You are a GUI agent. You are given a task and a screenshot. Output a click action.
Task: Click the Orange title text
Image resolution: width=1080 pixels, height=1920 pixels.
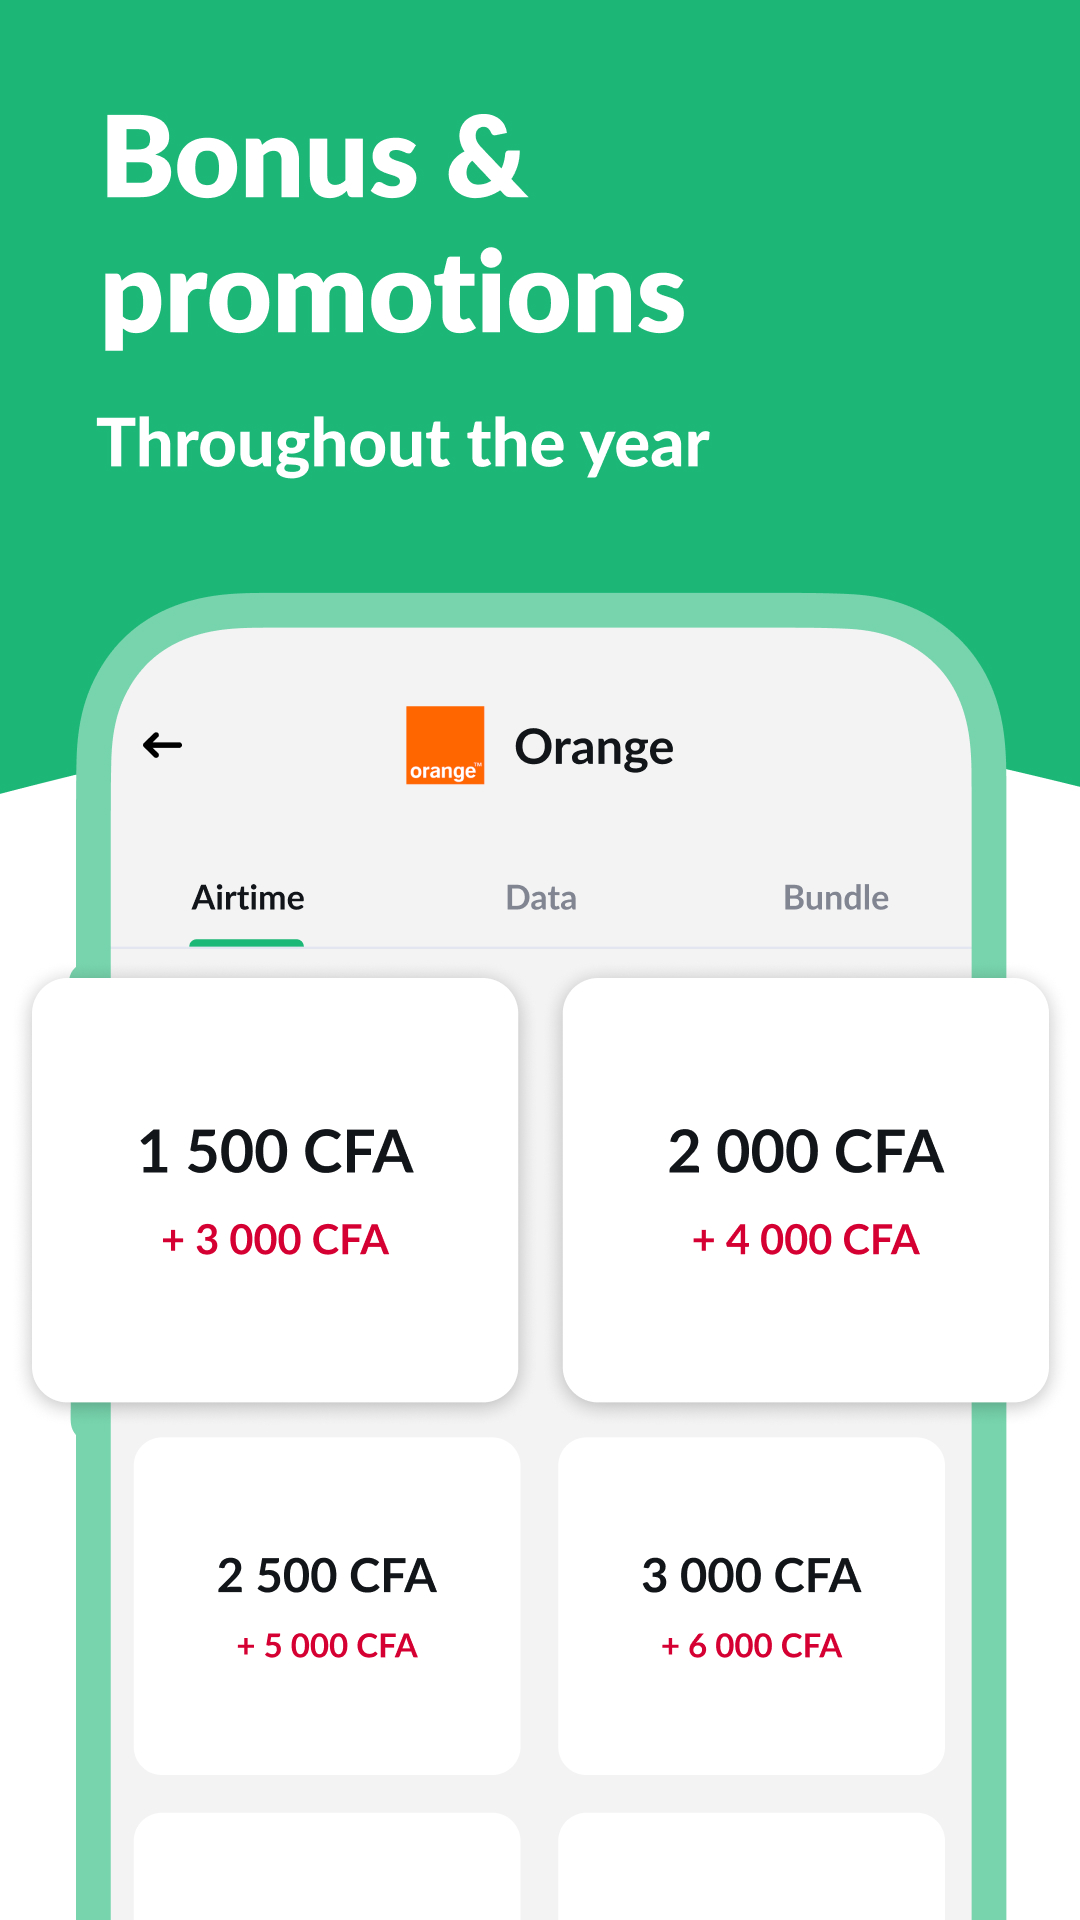(594, 747)
